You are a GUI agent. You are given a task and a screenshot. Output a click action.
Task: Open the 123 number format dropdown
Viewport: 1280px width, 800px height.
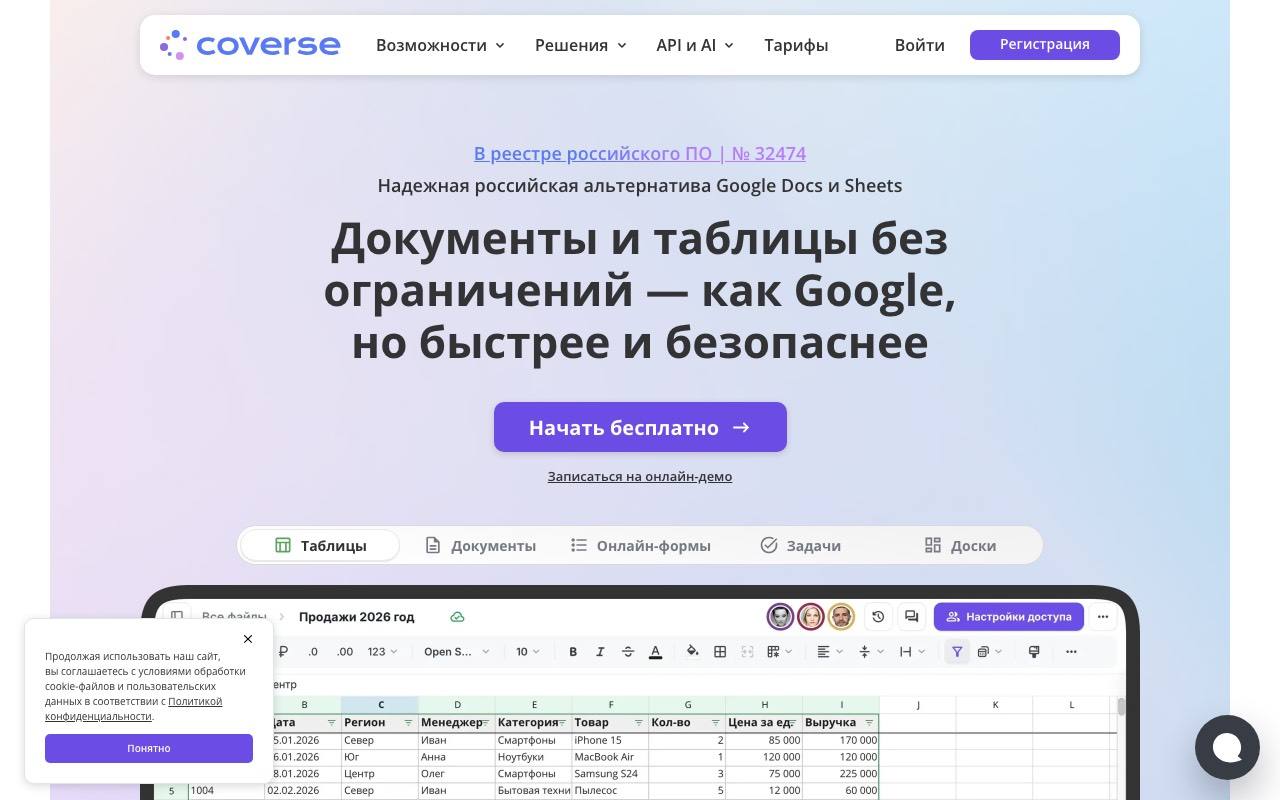point(383,652)
